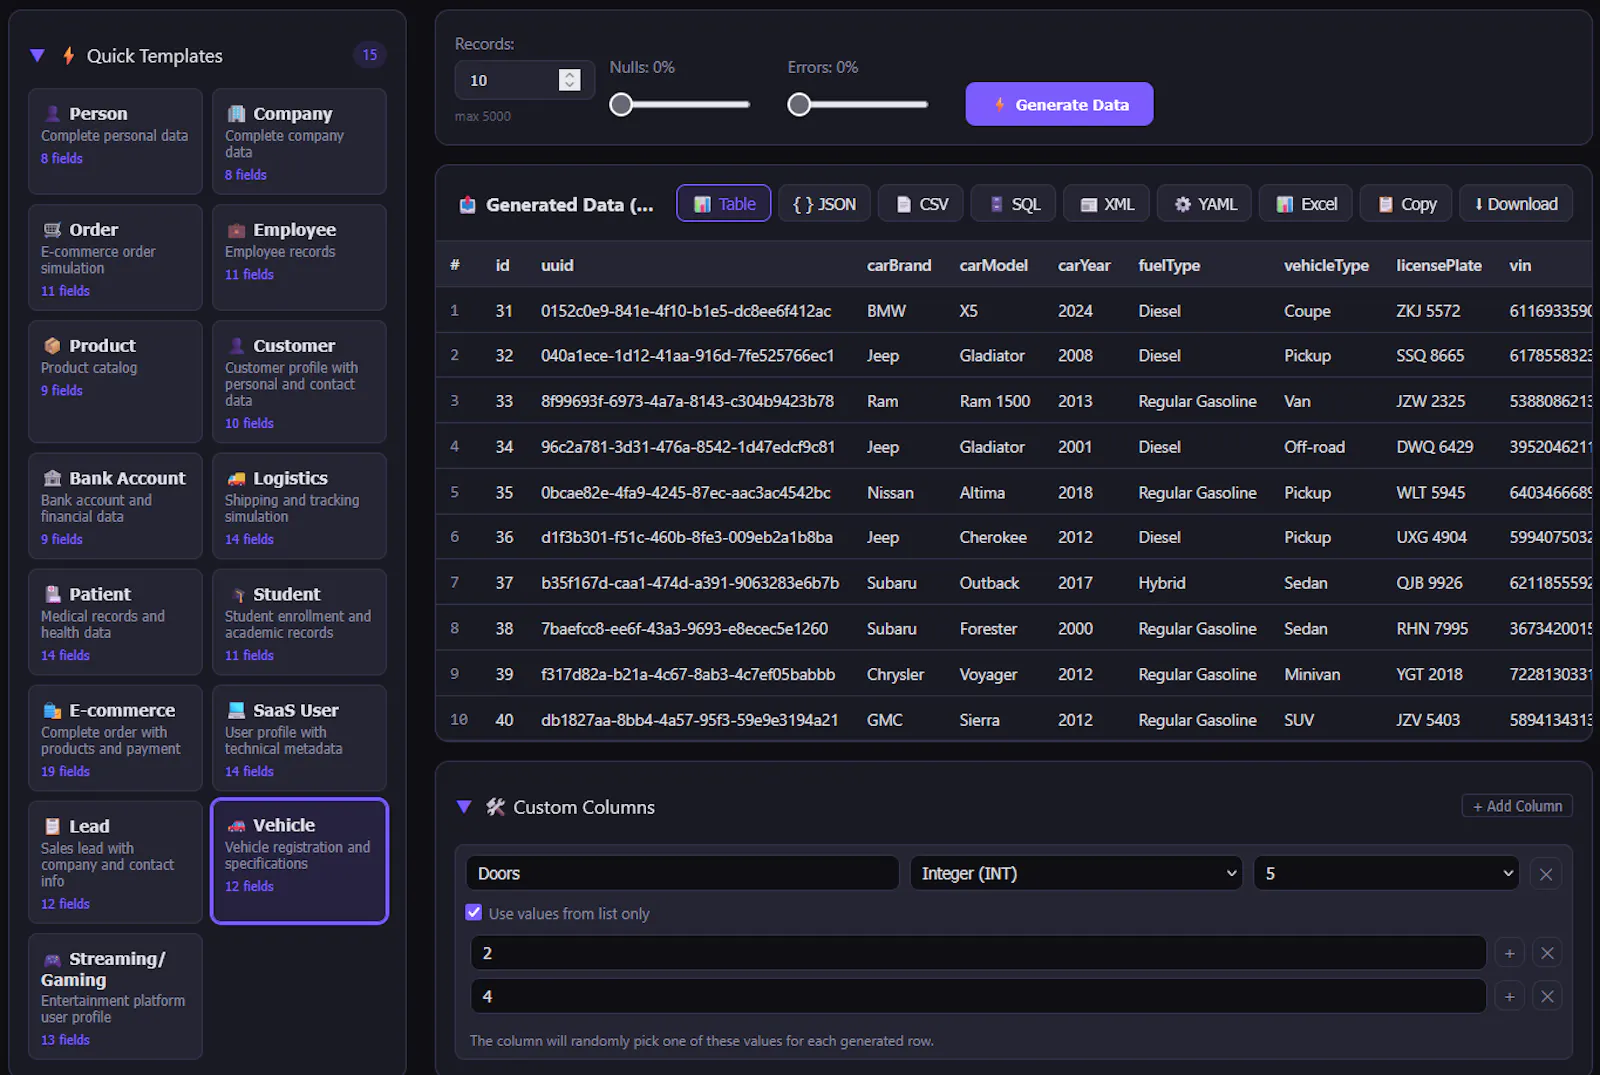Image resolution: width=1600 pixels, height=1075 pixels.
Task: Switch to the YAML output tab
Action: click(x=1204, y=204)
